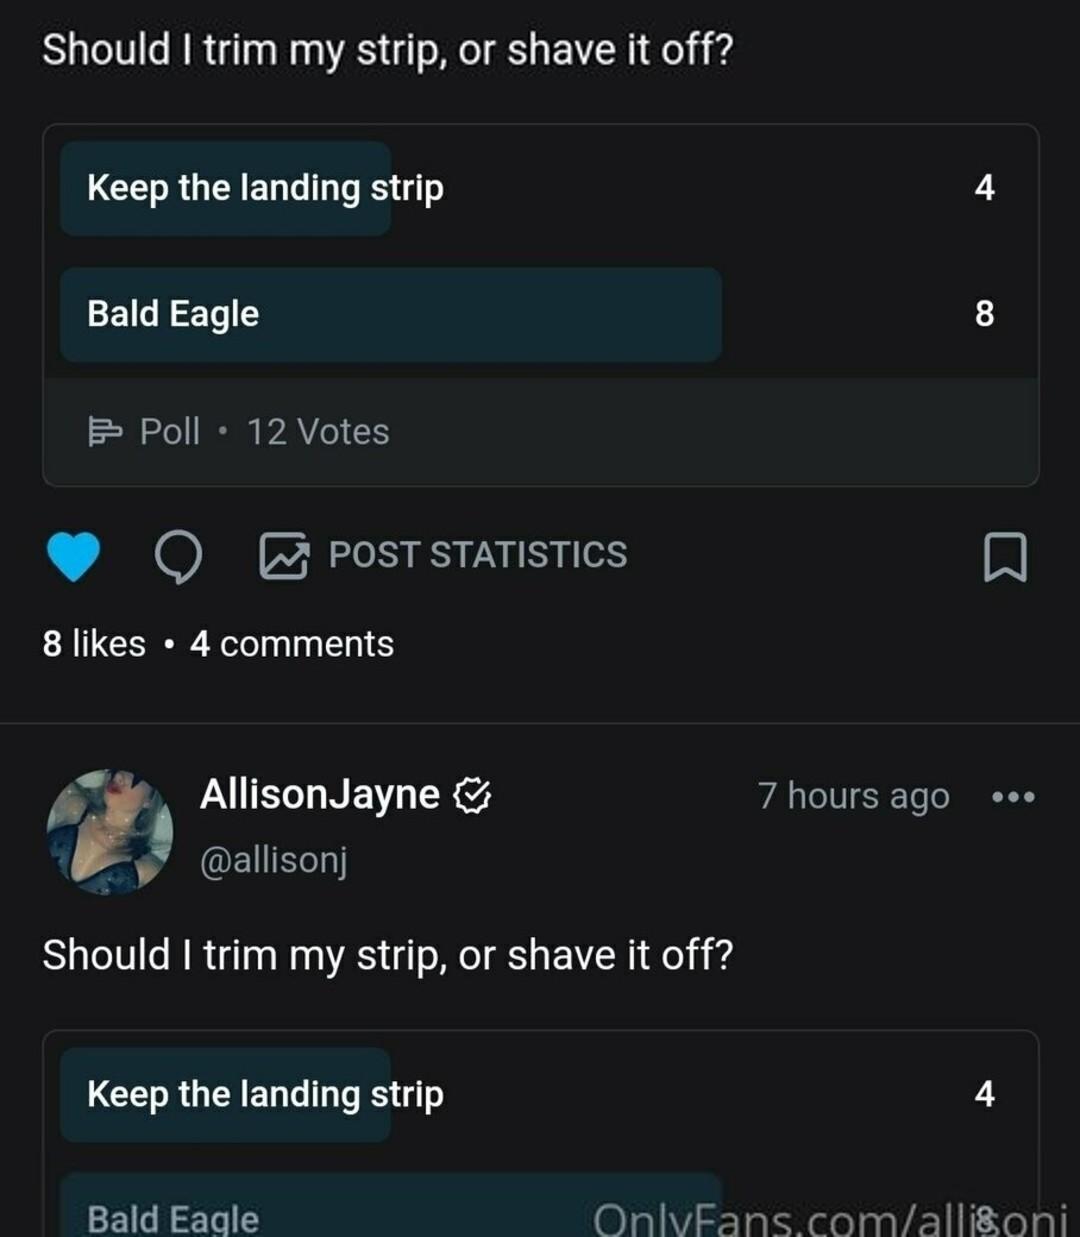Image resolution: width=1080 pixels, height=1237 pixels.
Task: Choose "Keep the landing strip" under AllisonJayne's post
Action: 265,1094
